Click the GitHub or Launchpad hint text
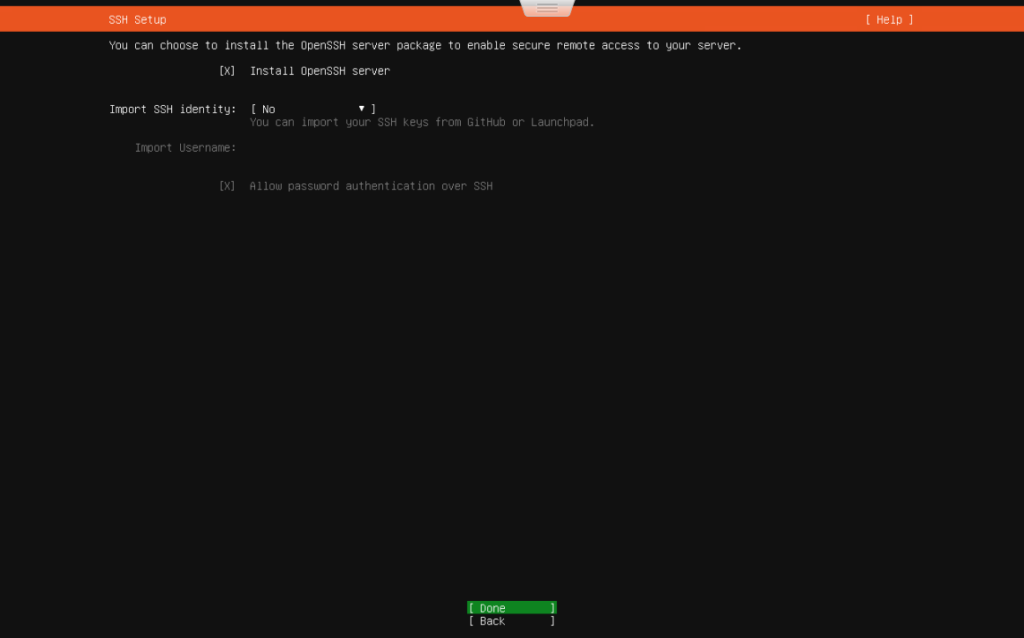Image resolution: width=1024 pixels, height=638 pixels. click(422, 122)
